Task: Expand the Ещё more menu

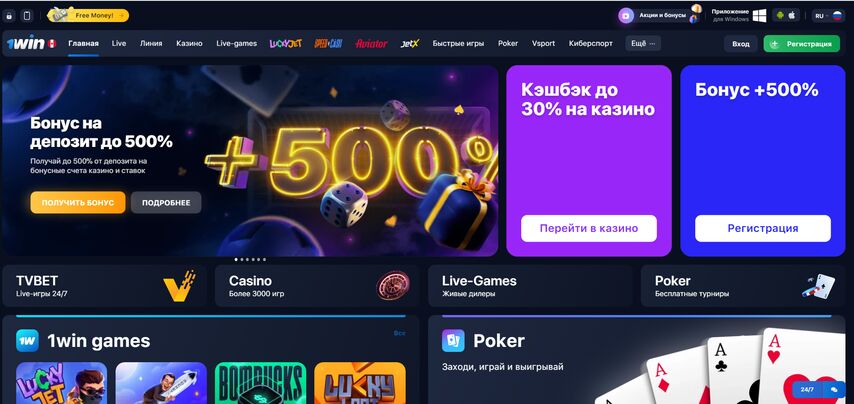Action: pyautogui.click(x=643, y=44)
